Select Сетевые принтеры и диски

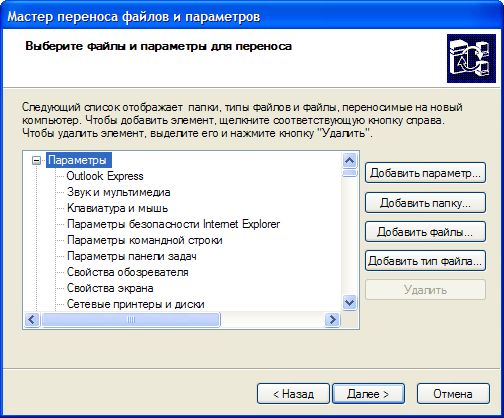click(x=135, y=304)
